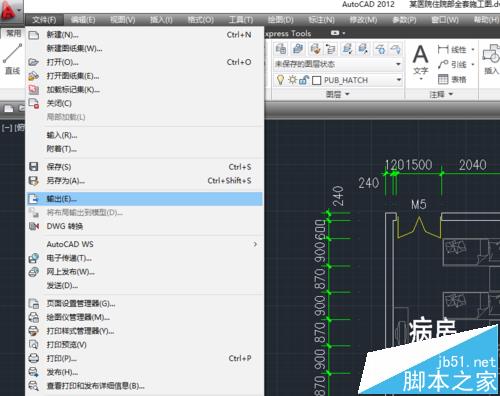Choose 电子传递(T)... menu entry
The height and width of the screenshot is (396, 500).
144,258
